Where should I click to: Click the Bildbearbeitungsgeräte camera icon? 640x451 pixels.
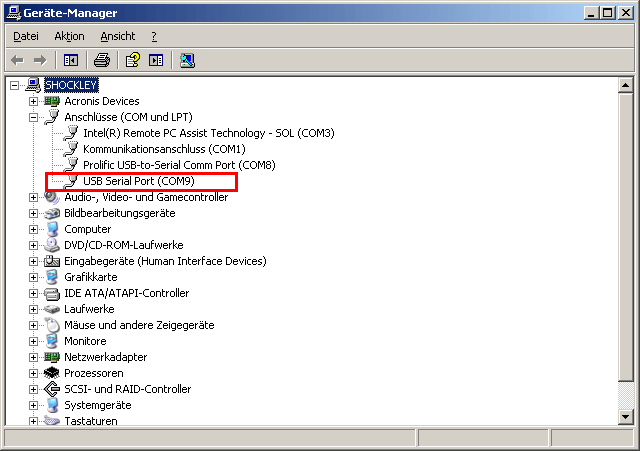[52, 213]
